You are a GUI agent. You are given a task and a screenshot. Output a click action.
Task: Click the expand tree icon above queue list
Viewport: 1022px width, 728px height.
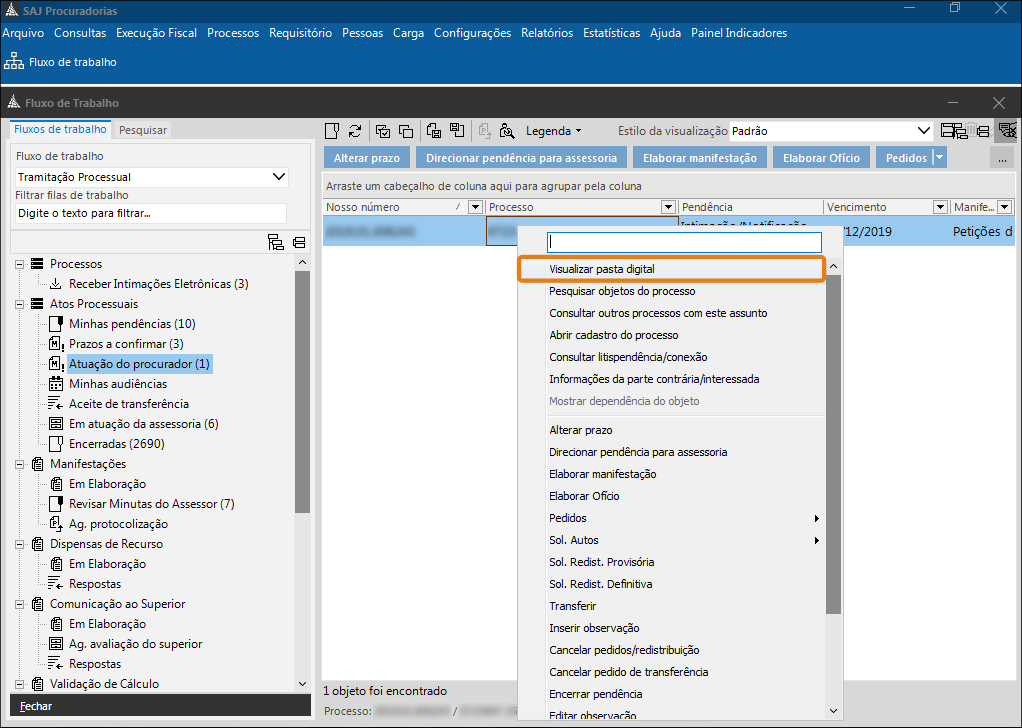coord(275,242)
